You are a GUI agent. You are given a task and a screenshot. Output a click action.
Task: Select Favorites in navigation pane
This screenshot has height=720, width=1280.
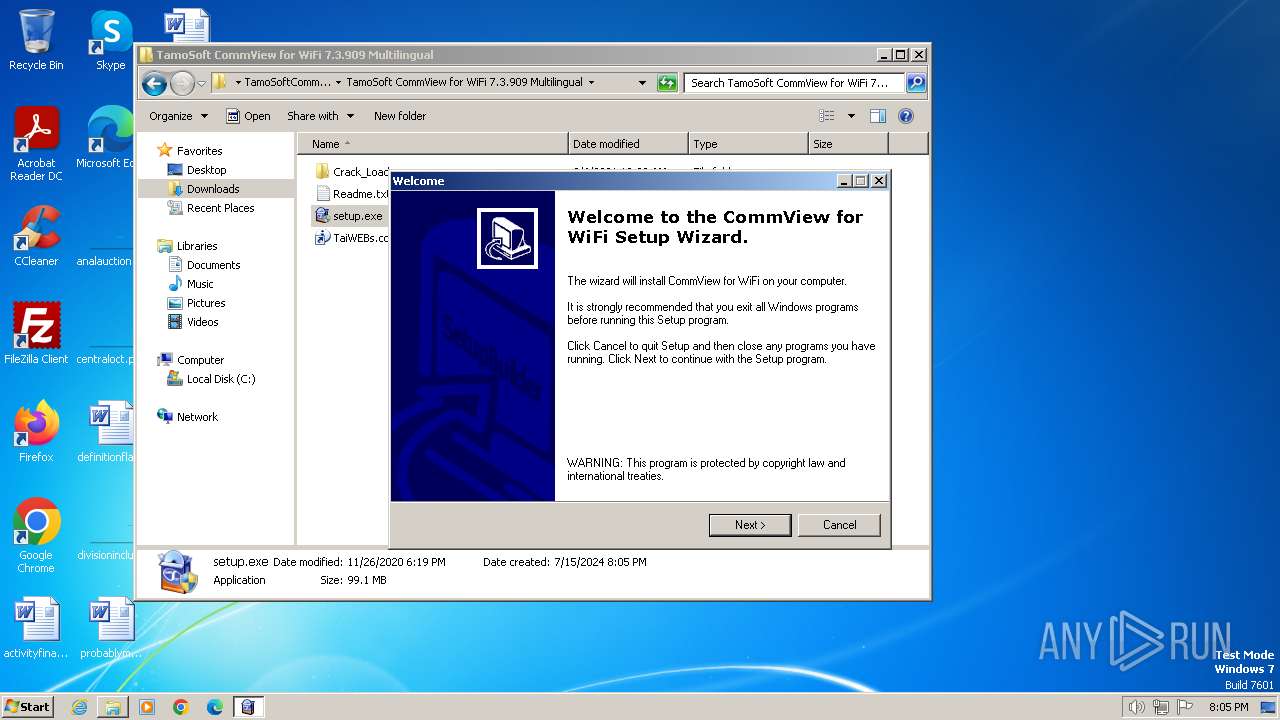[x=190, y=151]
